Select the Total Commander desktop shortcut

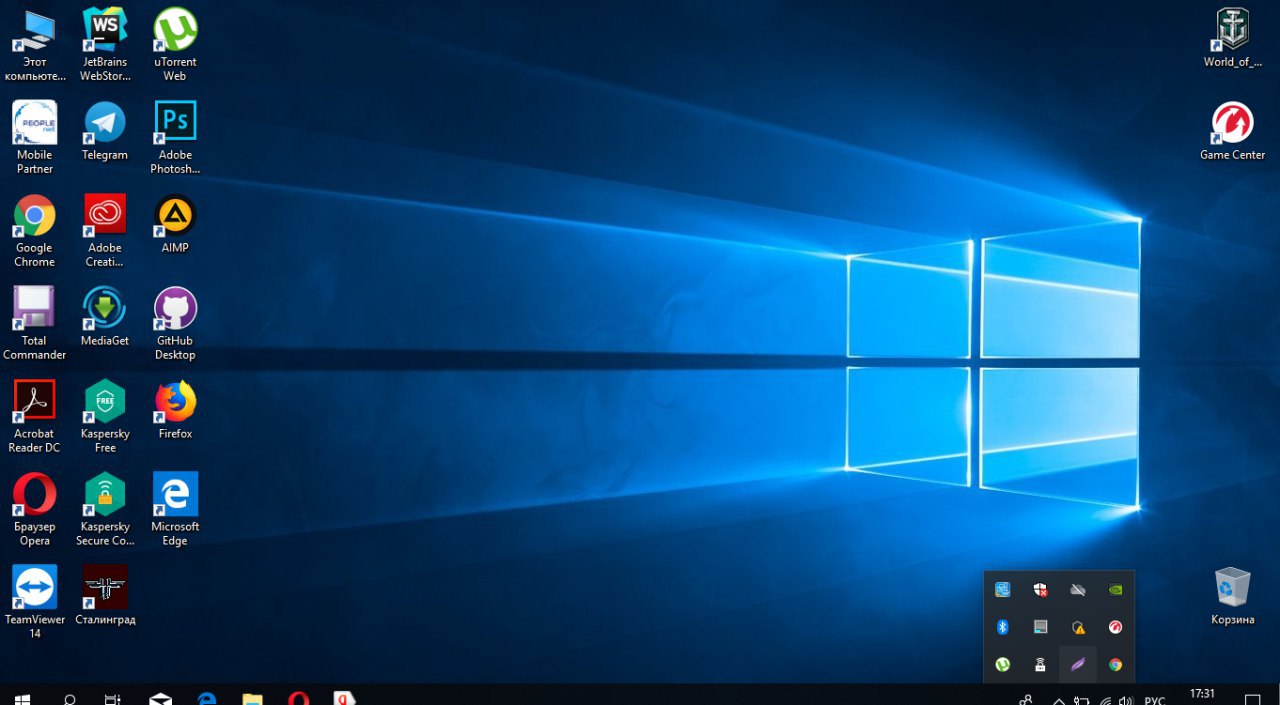tap(34, 324)
